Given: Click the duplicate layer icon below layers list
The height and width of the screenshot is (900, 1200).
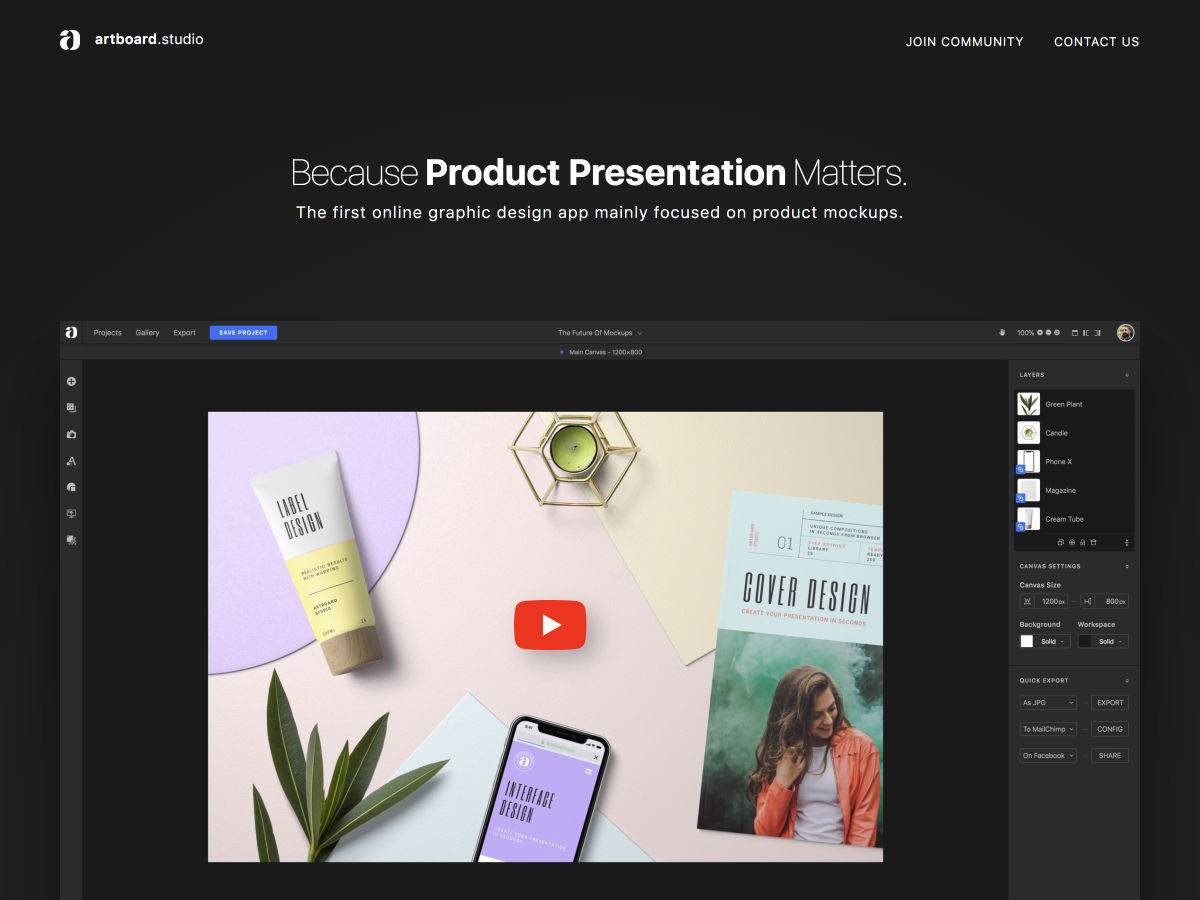Looking at the screenshot, I should pos(1061,542).
